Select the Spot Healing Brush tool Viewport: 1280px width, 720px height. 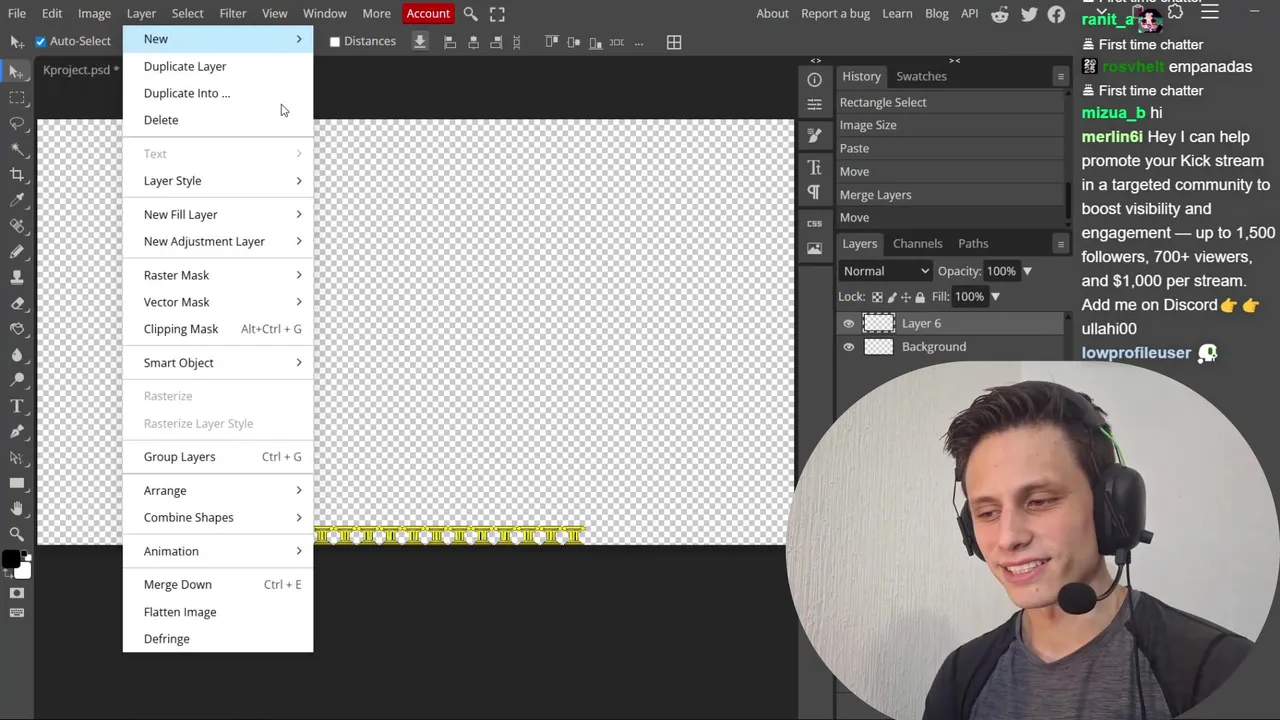click(x=17, y=226)
